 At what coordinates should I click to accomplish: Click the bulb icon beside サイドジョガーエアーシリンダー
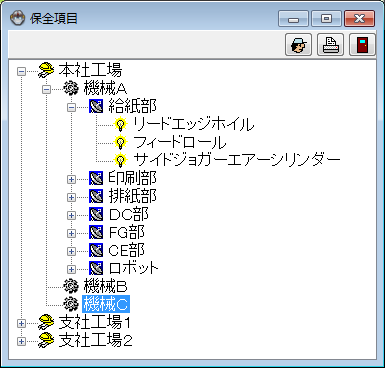(x=120, y=161)
